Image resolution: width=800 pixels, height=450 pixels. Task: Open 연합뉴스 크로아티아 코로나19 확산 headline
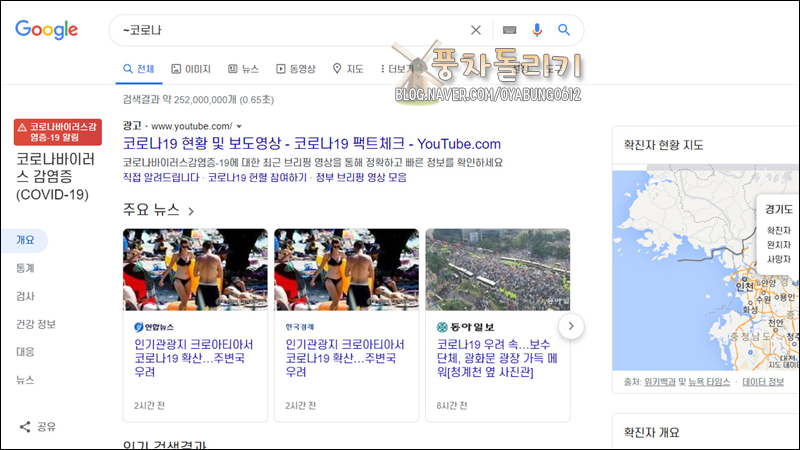coord(194,358)
